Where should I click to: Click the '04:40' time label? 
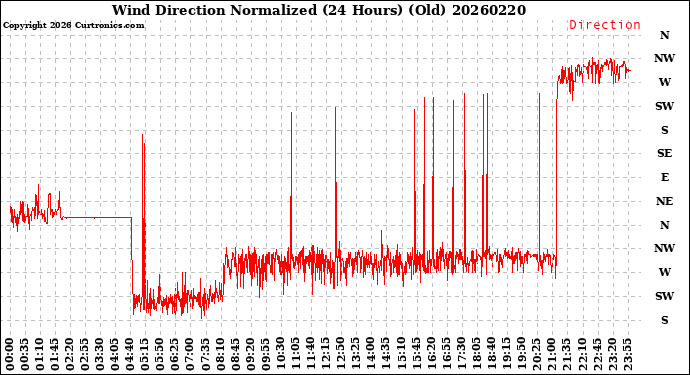pyautogui.click(x=130, y=355)
